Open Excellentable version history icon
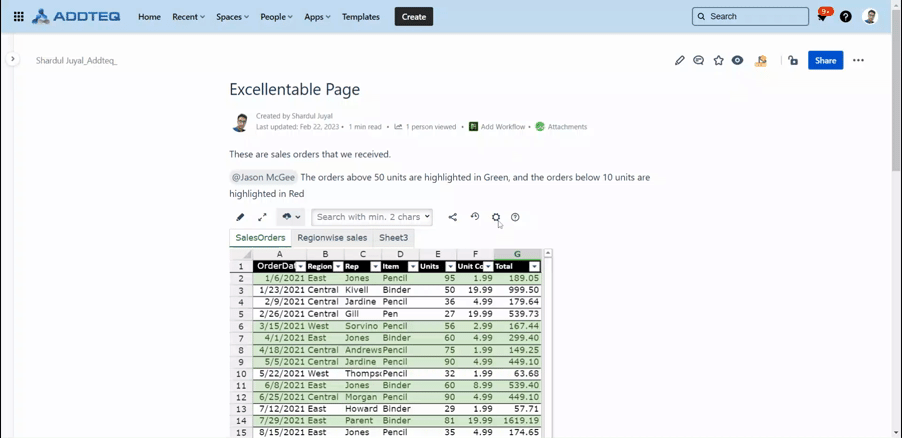 tap(475, 216)
